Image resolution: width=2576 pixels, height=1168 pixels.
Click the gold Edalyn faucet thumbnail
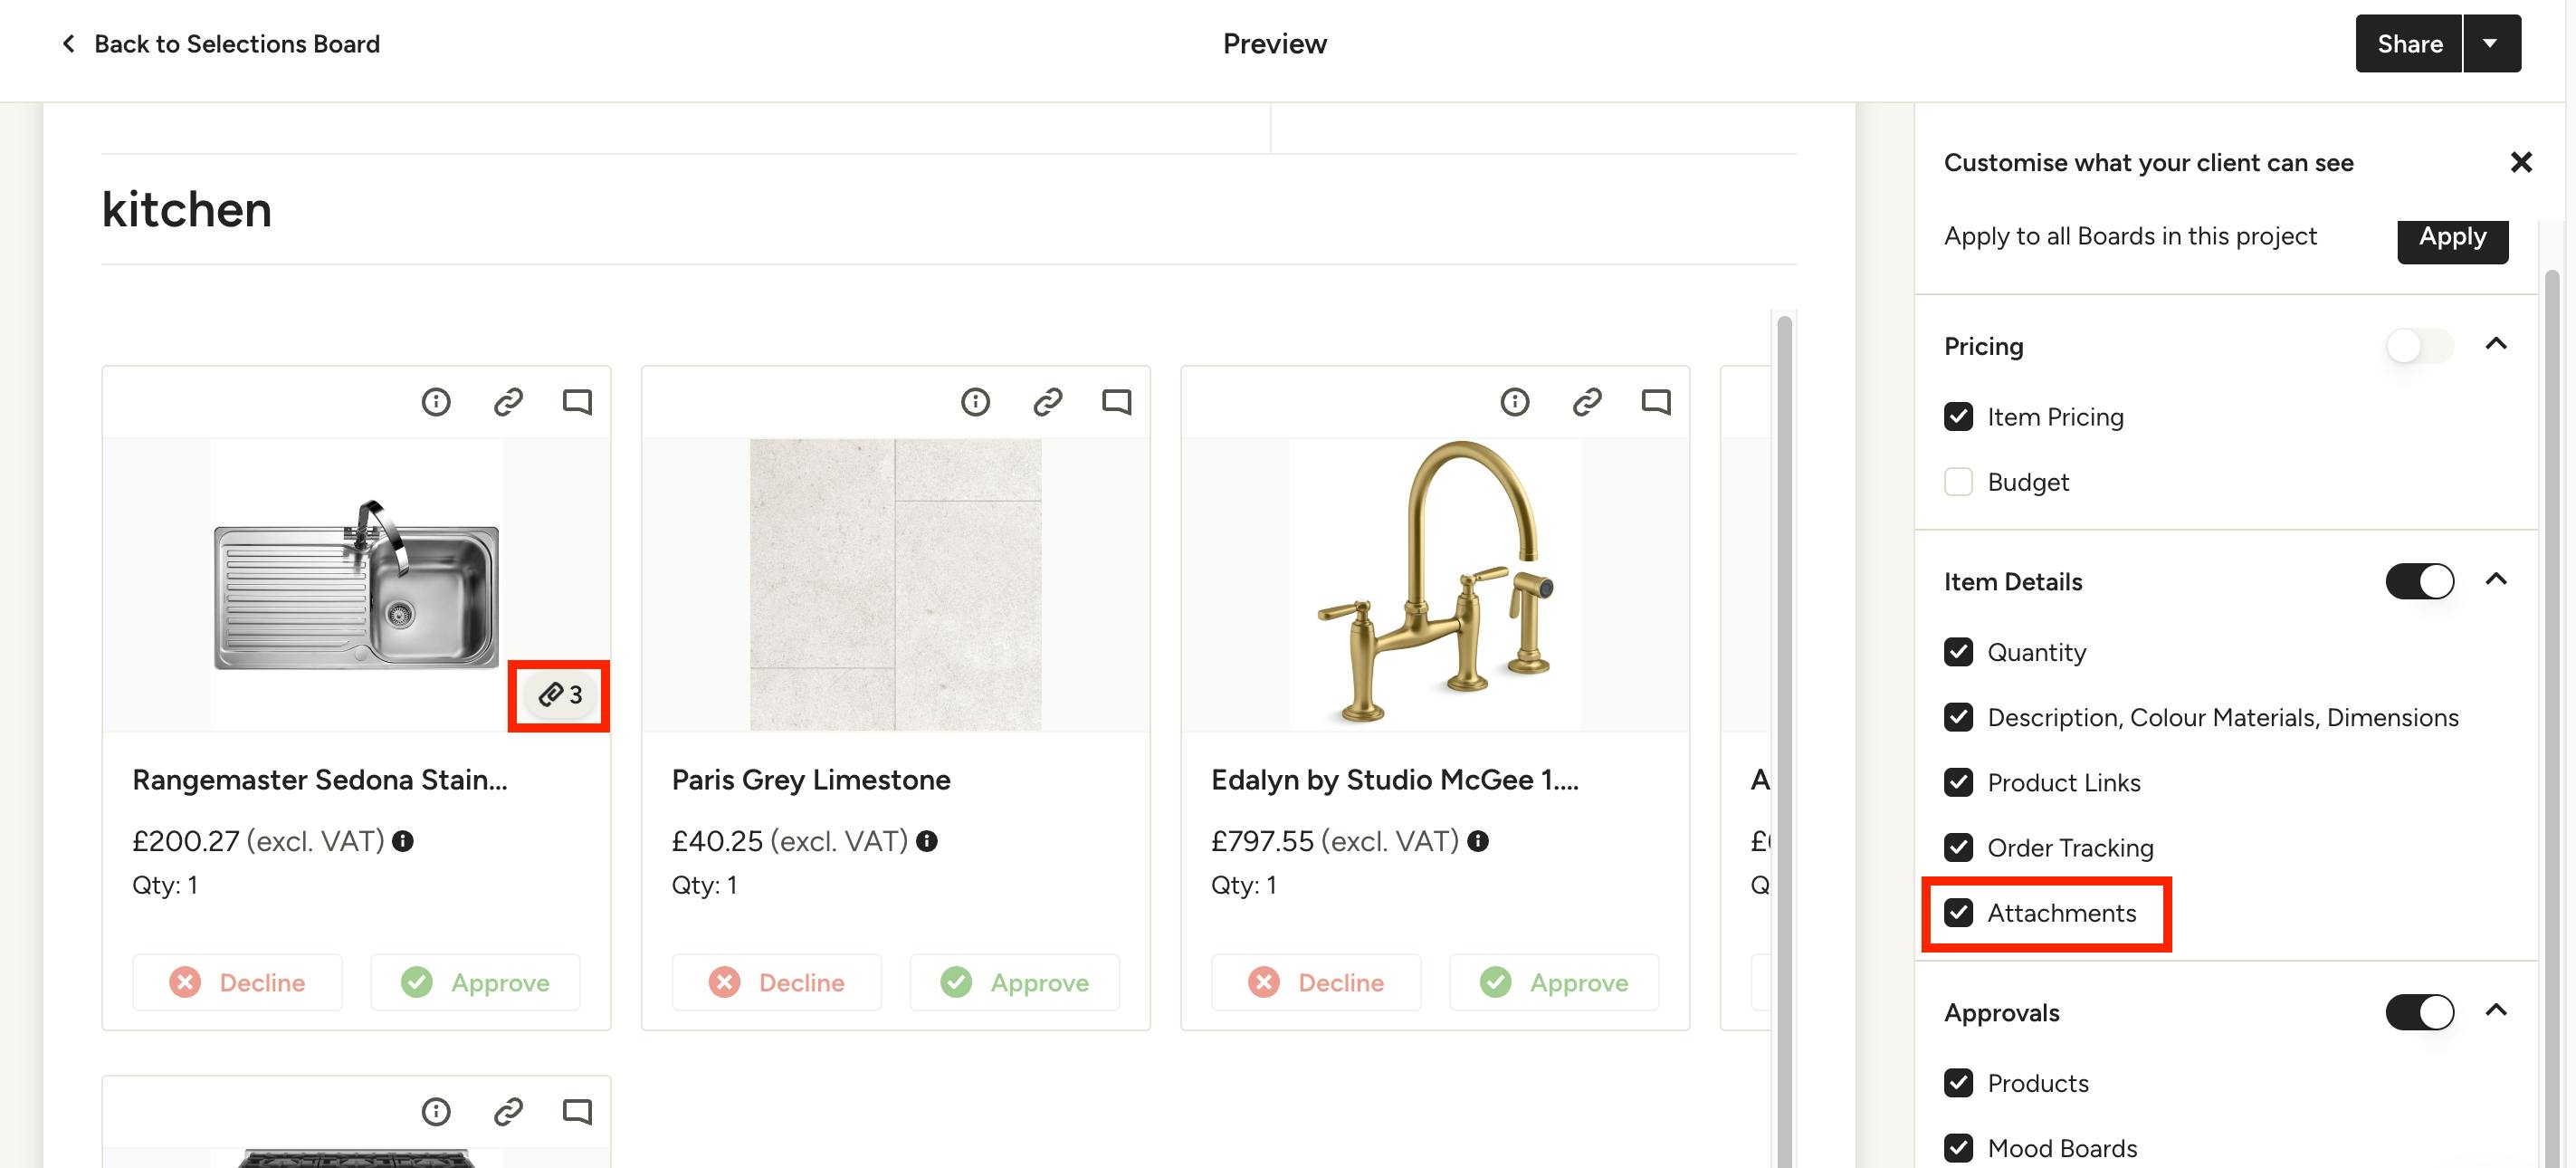click(x=1435, y=584)
